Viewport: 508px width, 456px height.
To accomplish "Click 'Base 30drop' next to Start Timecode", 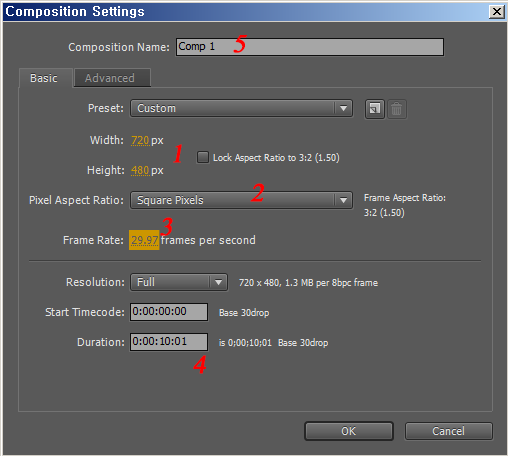I will [x=244, y=313].
